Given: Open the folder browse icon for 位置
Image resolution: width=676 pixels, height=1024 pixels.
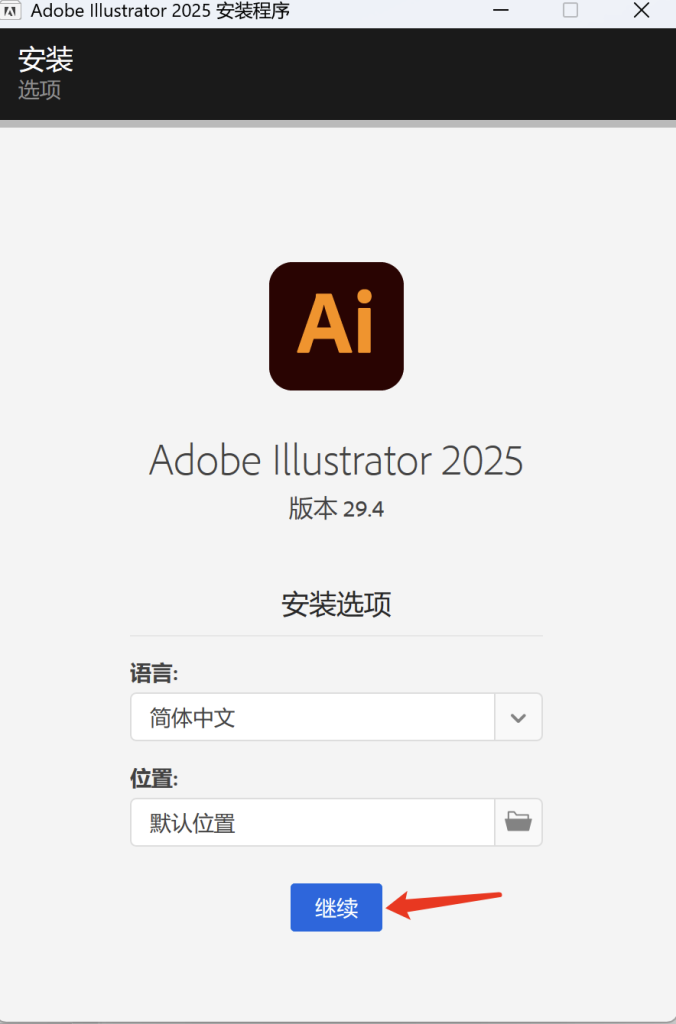Looking at the screenshot, I should click(x=518, y=822).
